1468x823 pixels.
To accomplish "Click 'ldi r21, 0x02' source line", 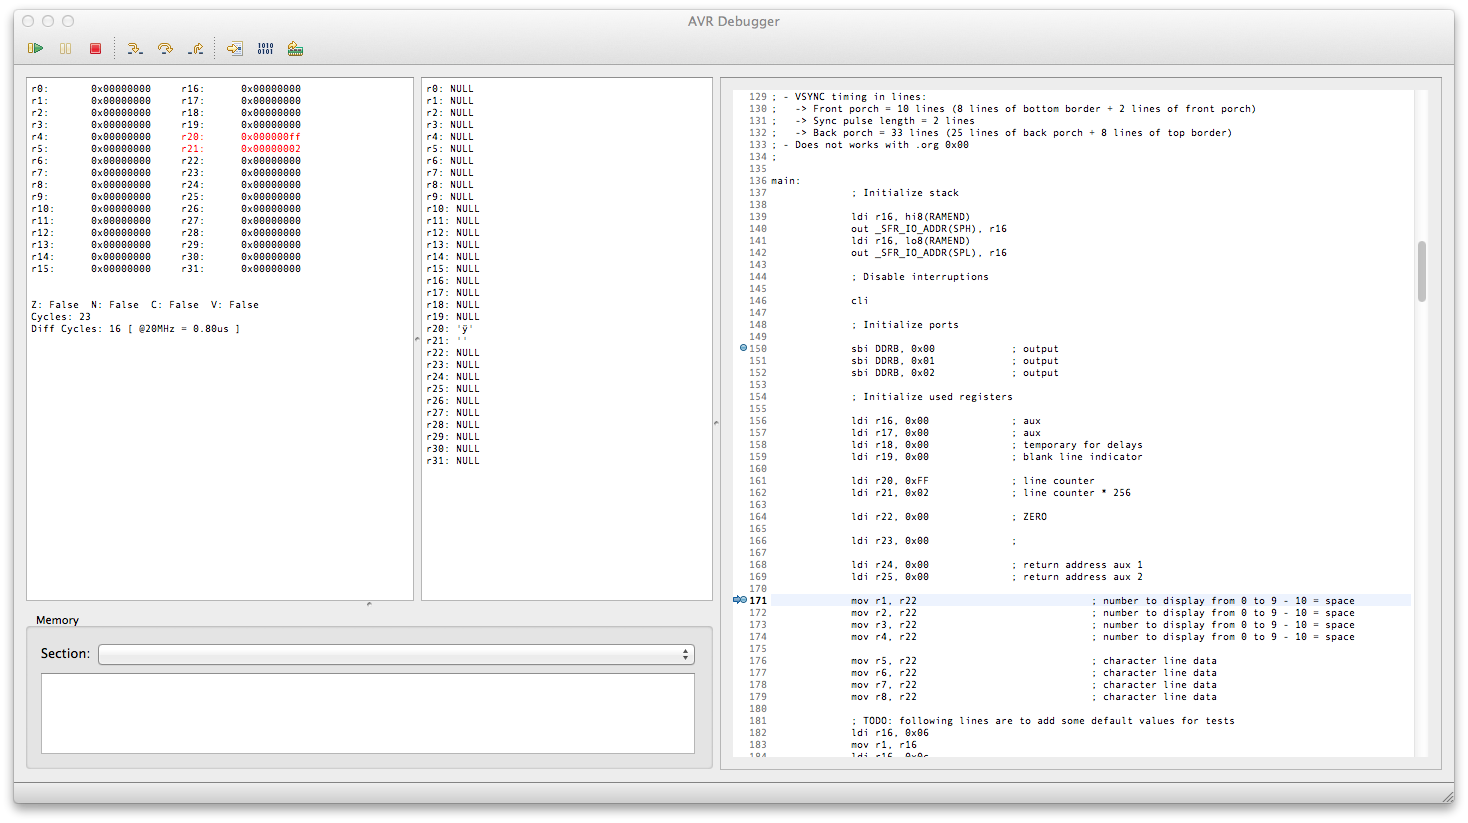I will (x=890, y=493).
